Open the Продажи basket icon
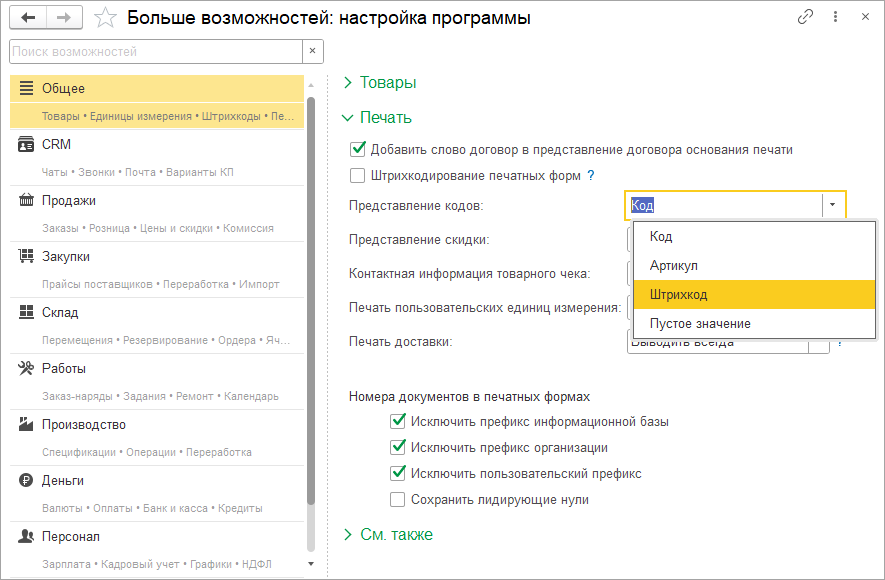Screen dimensions: 885x580 pyautogui.click(x=27, y=201)
